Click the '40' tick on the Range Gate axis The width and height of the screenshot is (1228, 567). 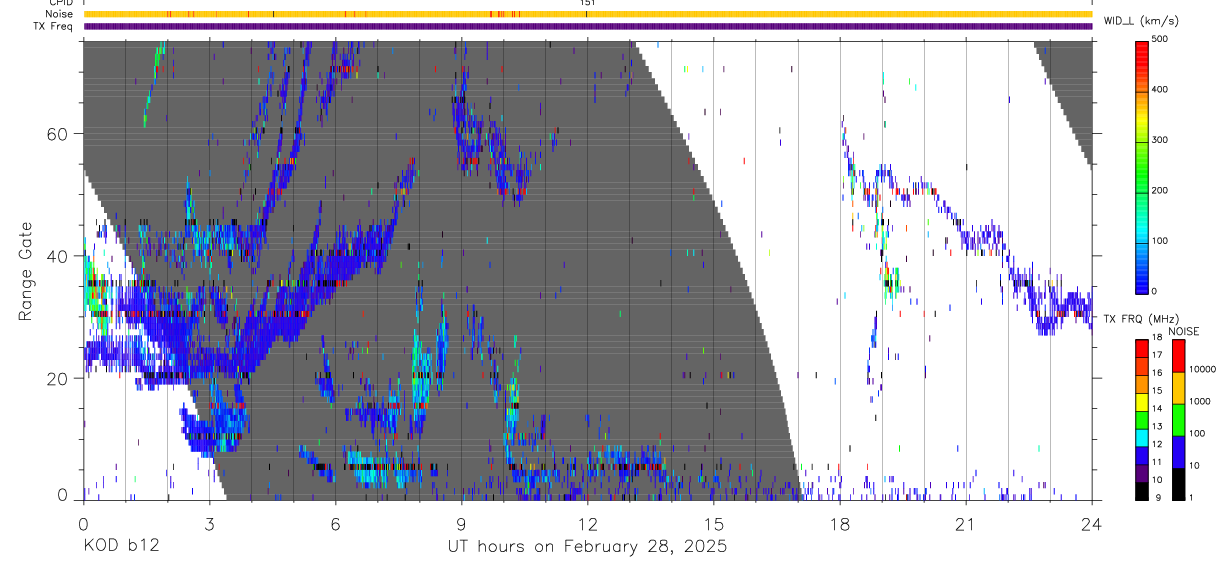58,256
